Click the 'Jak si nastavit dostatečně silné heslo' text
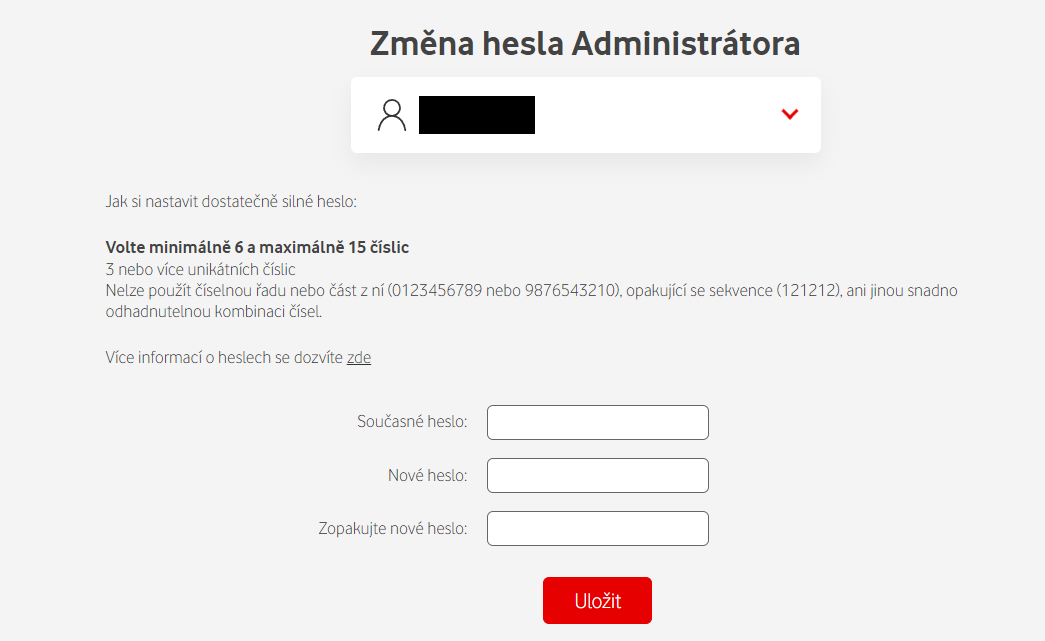Viewport: 1045px width, 641px height. [231, 201]
